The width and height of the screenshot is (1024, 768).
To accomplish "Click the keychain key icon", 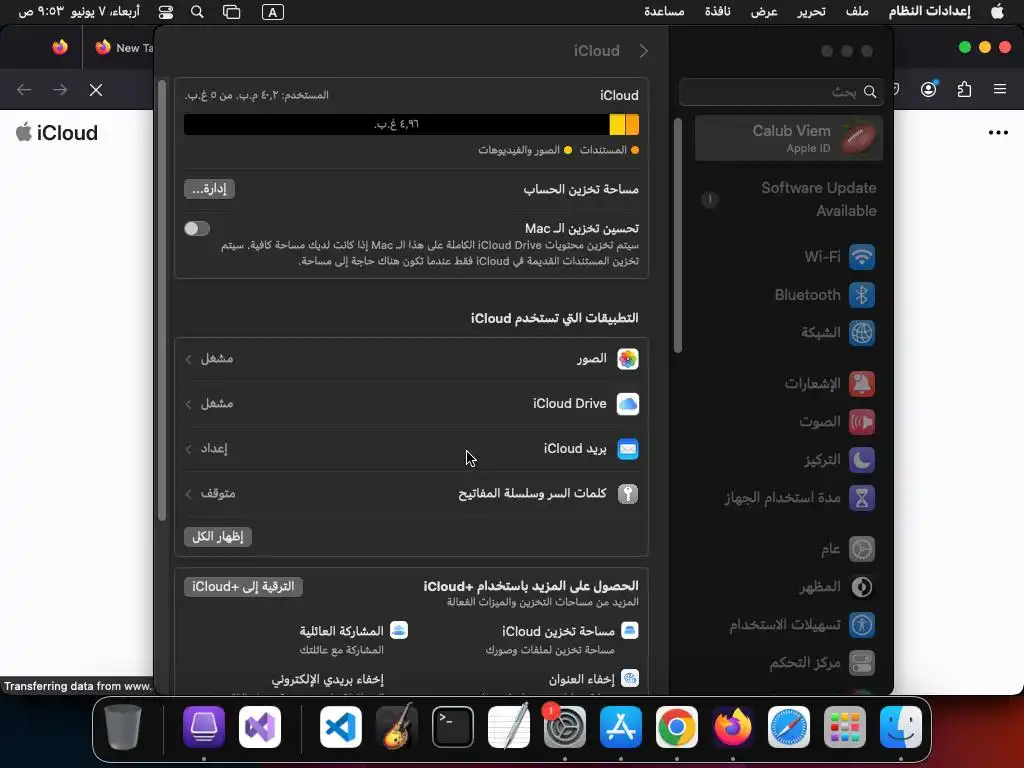I will click(x=628, y=494).
